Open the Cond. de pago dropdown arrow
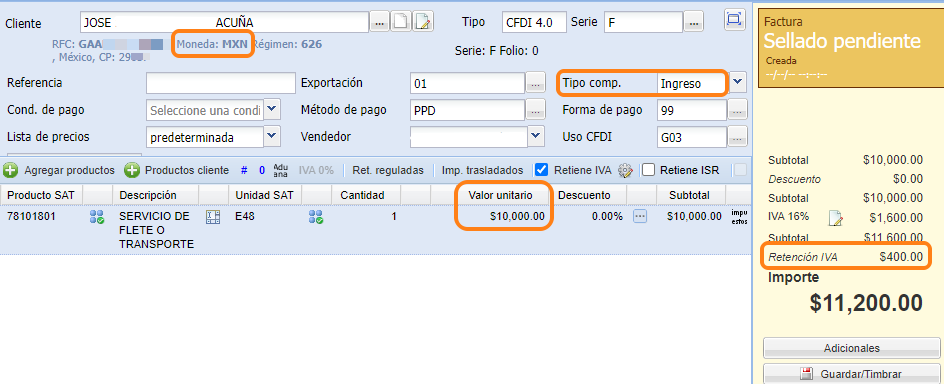Screen dimensions: 944x384 (x=273, y=109)
